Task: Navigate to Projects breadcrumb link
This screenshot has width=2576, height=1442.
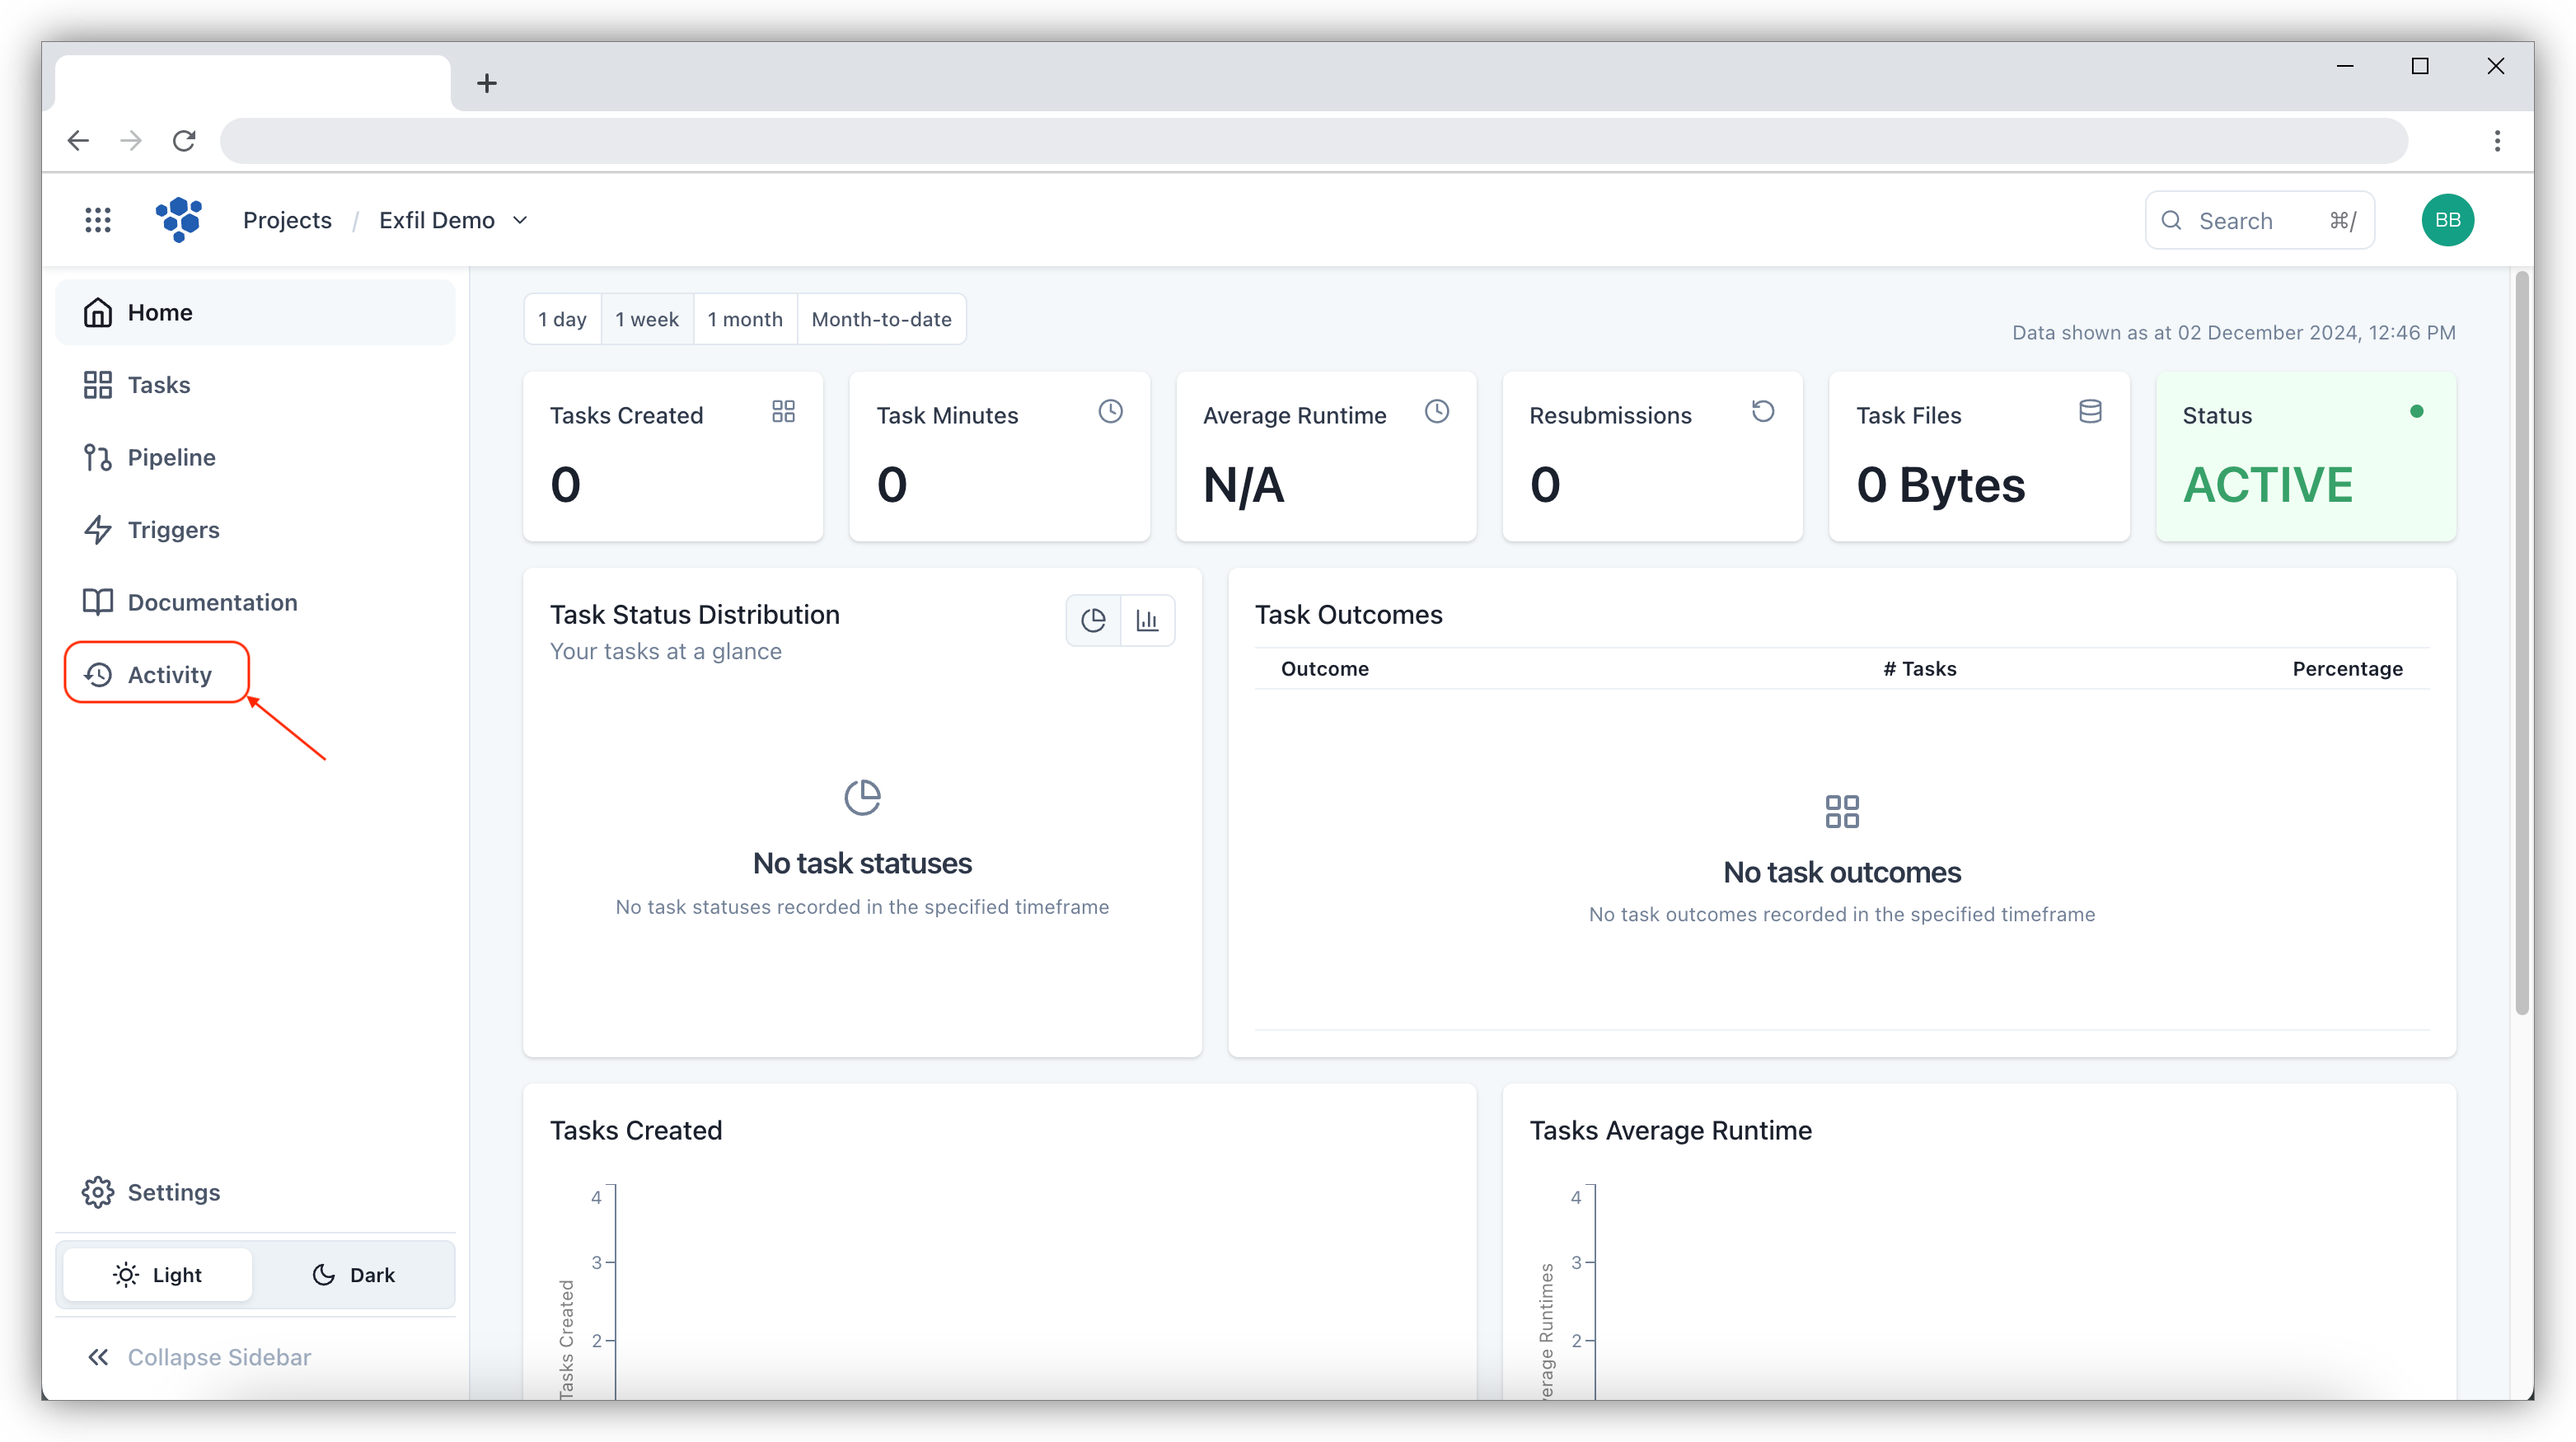Action: (287, 220)
